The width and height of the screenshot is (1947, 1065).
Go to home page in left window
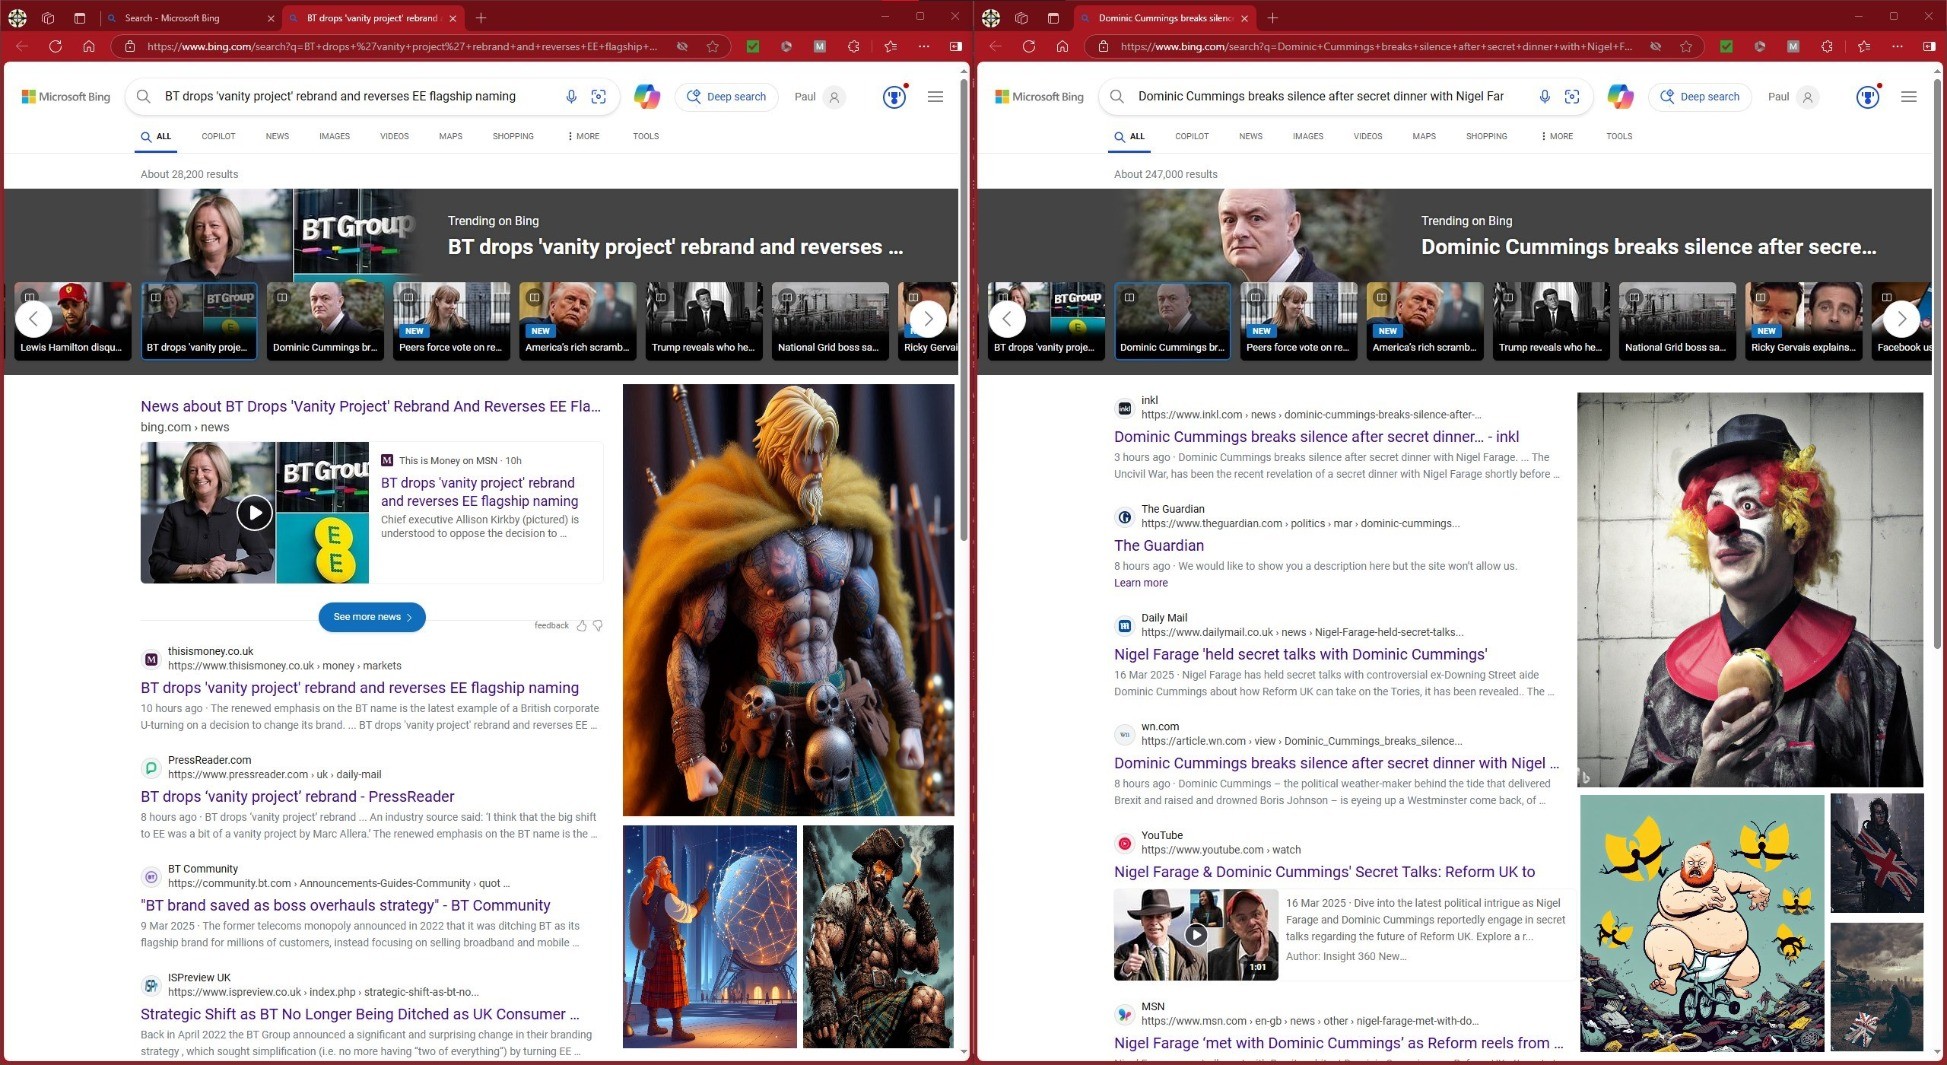tap(89, 46)
